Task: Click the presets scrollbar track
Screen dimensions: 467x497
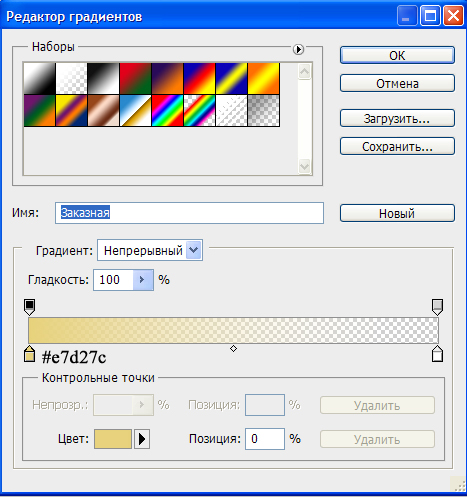Action: pos(304,118)
